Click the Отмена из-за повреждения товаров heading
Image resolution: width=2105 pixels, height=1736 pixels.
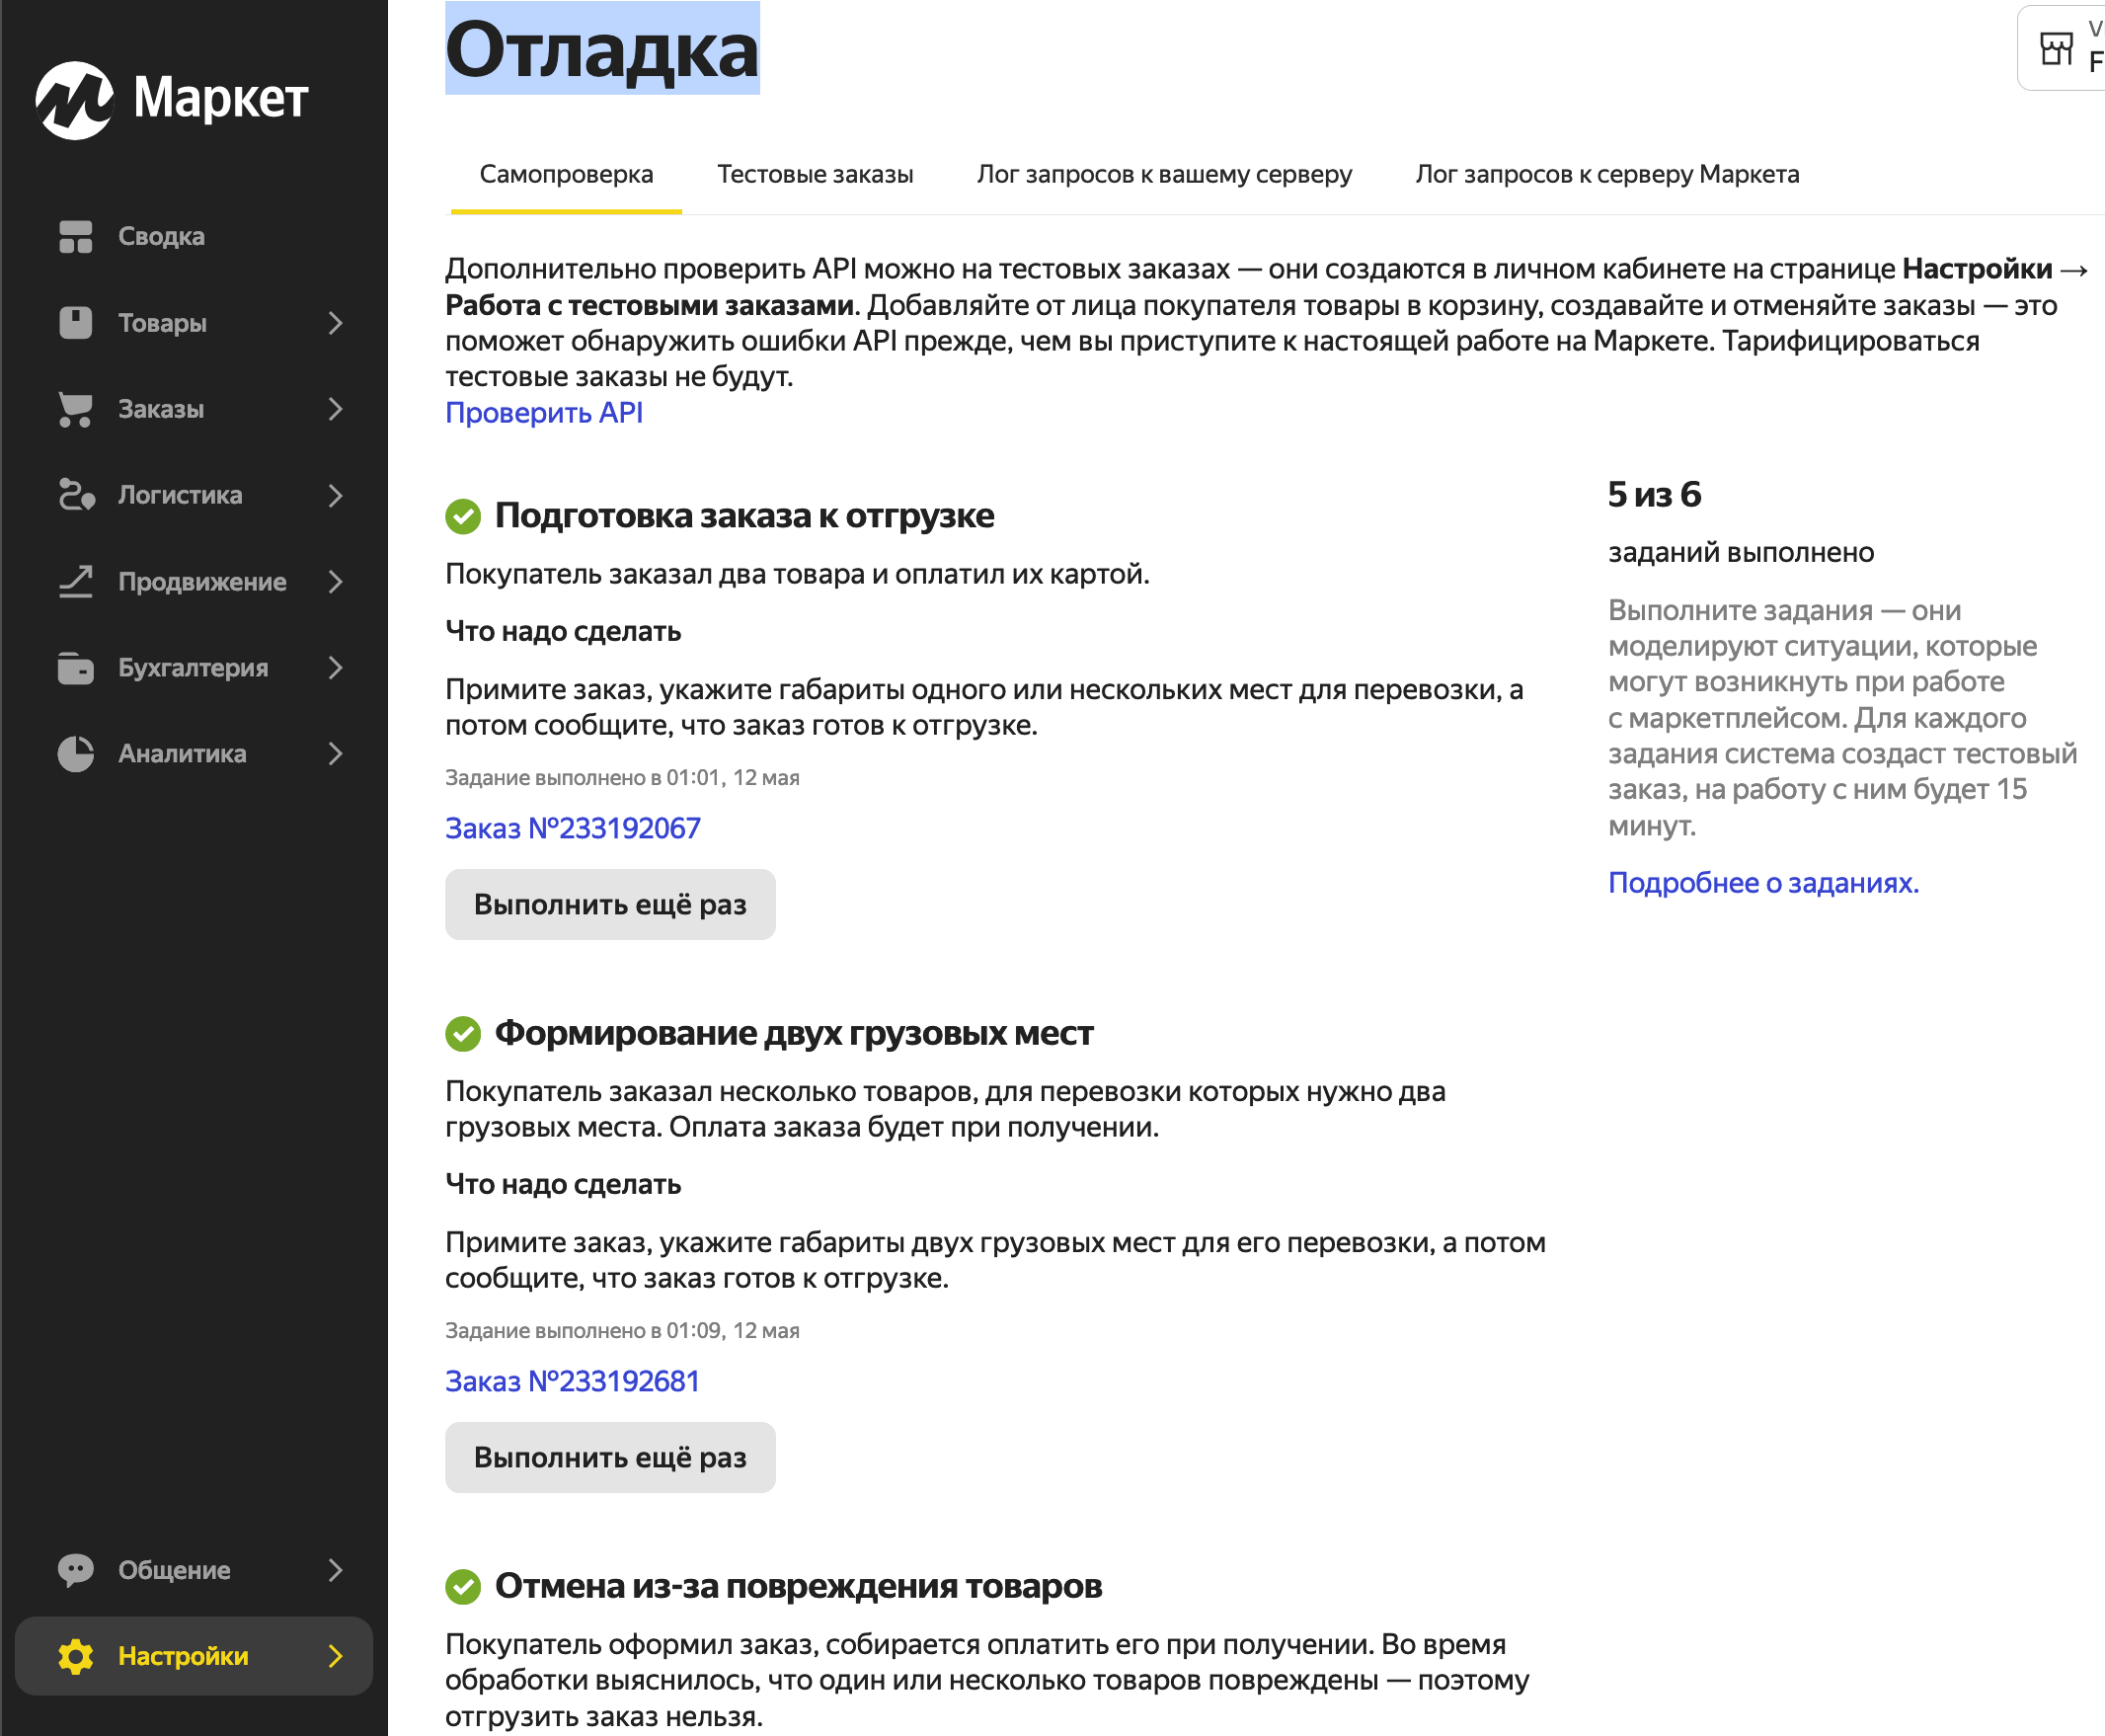tap(798, 1586)
